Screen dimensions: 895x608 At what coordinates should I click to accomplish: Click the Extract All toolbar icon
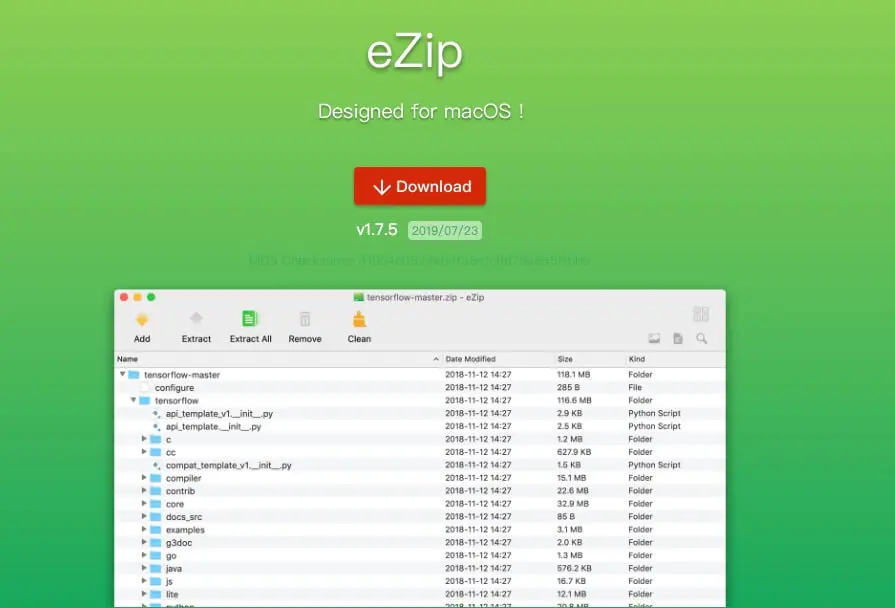(x=250, y=319)
